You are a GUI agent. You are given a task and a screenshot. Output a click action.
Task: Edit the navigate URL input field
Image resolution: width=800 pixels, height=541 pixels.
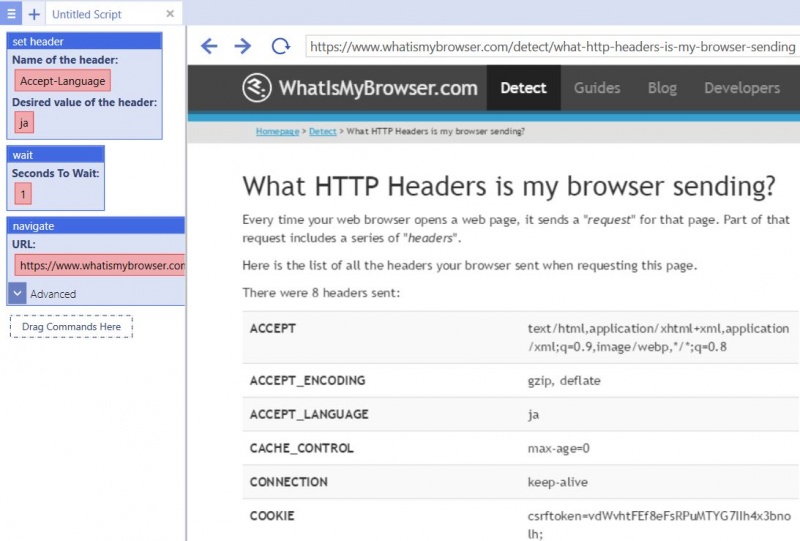pos(100,265)
